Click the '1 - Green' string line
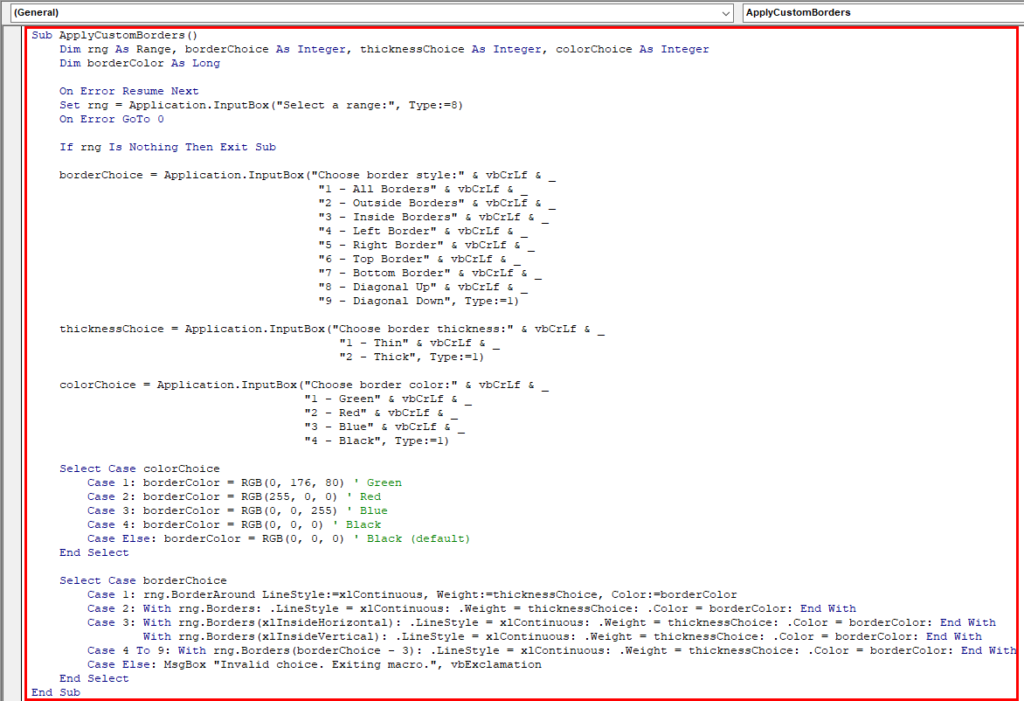Image resolution: width=1024 pixels, height=701 pixels. coord(388,399)
